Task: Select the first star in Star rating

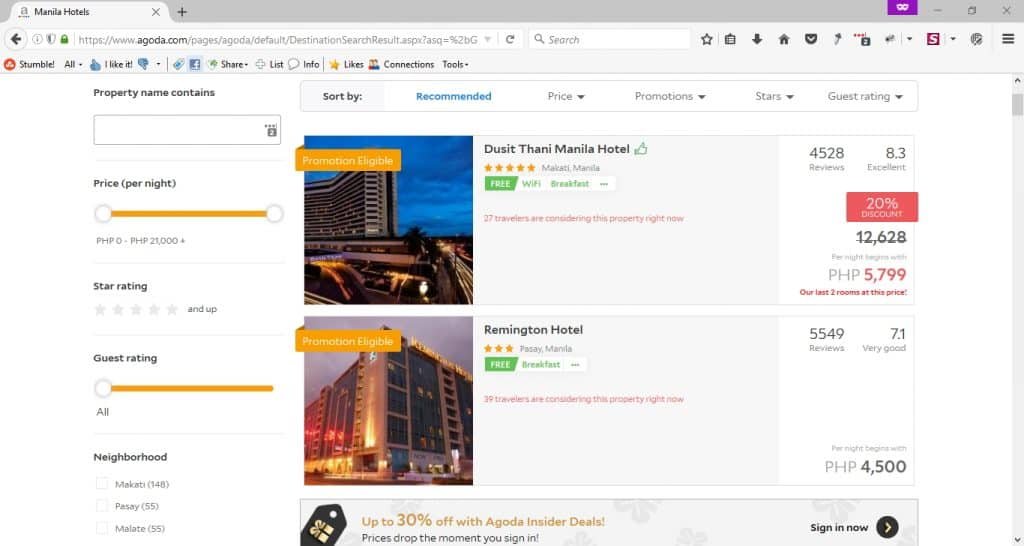Action: point(100,310)
